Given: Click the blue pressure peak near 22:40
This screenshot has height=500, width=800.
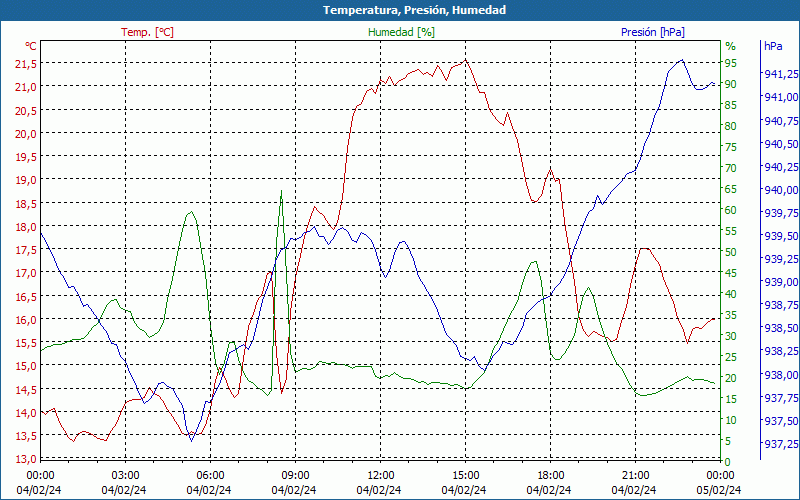Looking at the screenshot, I should [x=682, y=60].
